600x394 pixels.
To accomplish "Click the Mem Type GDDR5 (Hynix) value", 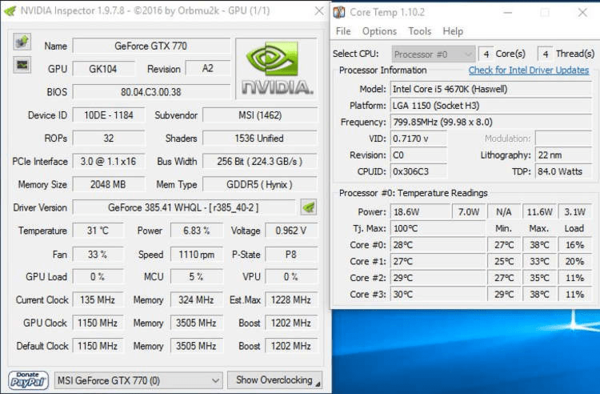I will tap(260, 184).
